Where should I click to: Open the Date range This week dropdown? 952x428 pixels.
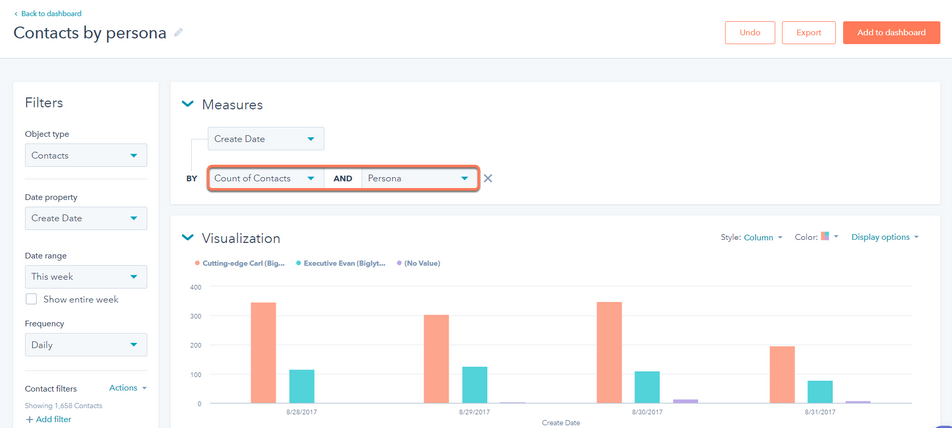86,276
